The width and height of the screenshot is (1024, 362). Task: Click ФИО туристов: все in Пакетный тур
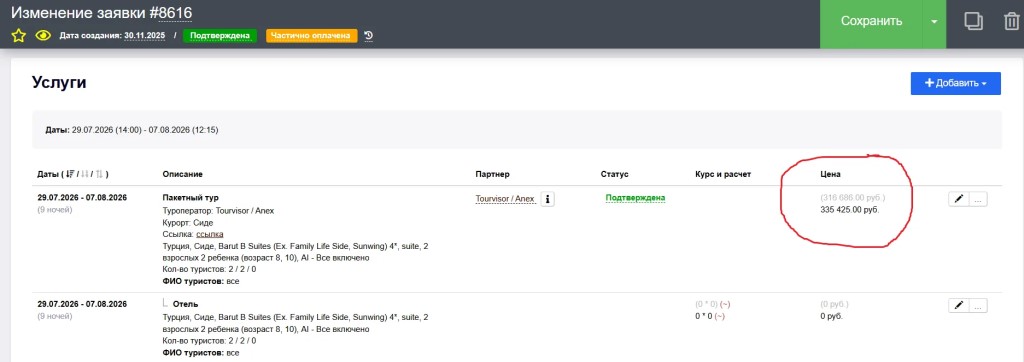click(x=200, y=281)
